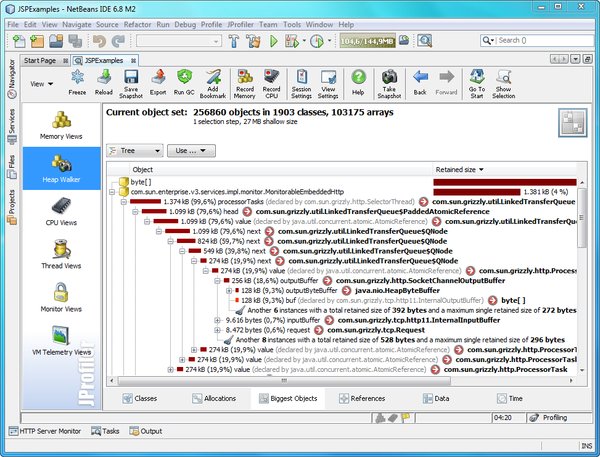Open Memory Views section

pyautogui.click(x=61, y=125)
